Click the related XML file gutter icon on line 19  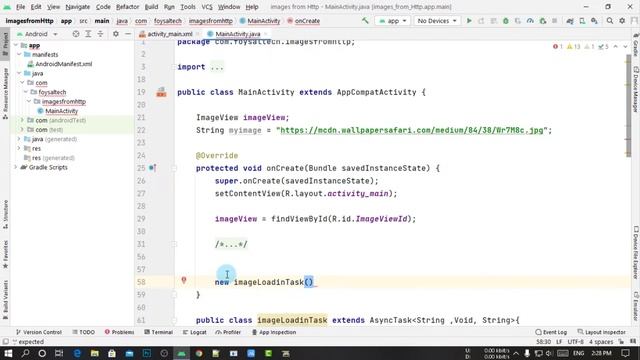coord(162,92)
